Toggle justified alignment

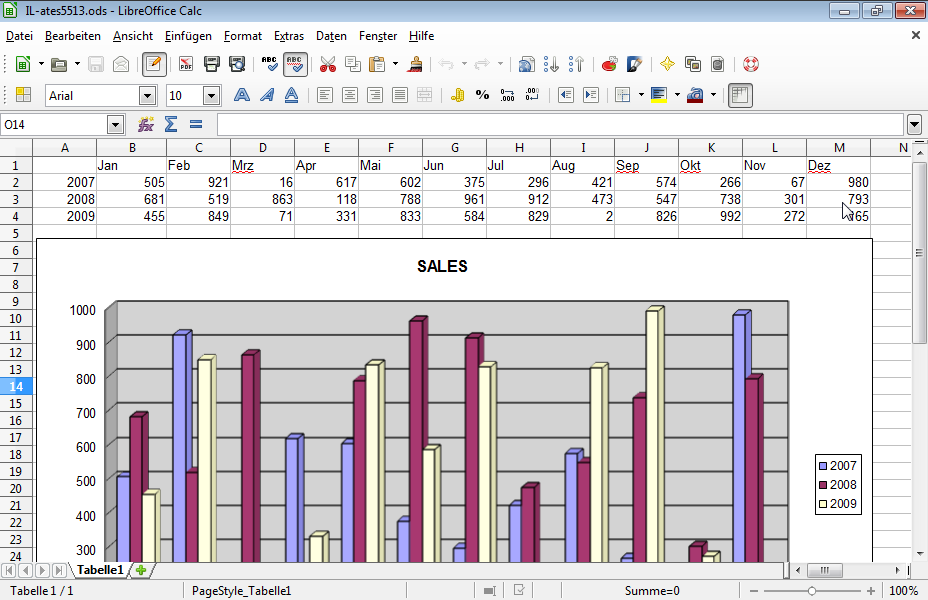[399, 95]
